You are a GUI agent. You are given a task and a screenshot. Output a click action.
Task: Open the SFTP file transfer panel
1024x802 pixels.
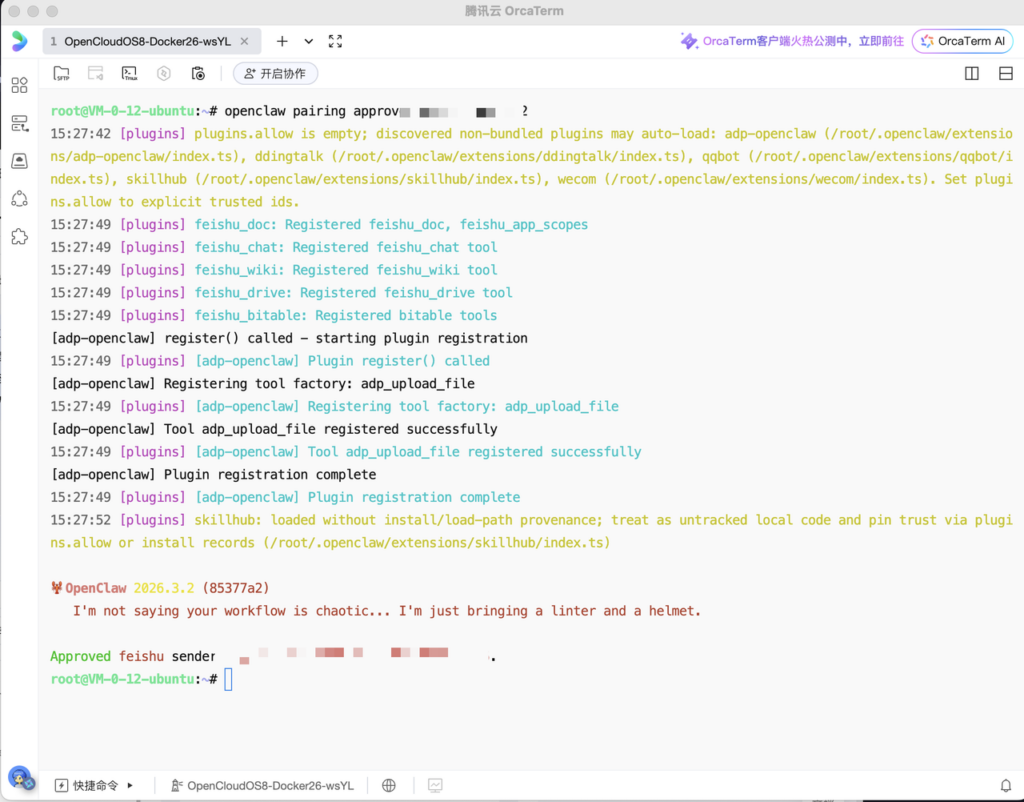point(62,73)
